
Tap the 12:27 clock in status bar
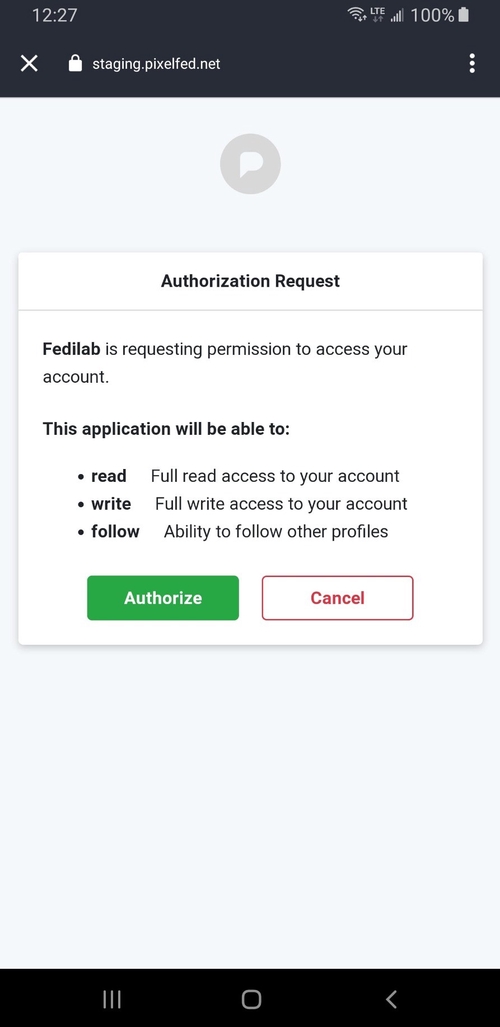(54, 15)
